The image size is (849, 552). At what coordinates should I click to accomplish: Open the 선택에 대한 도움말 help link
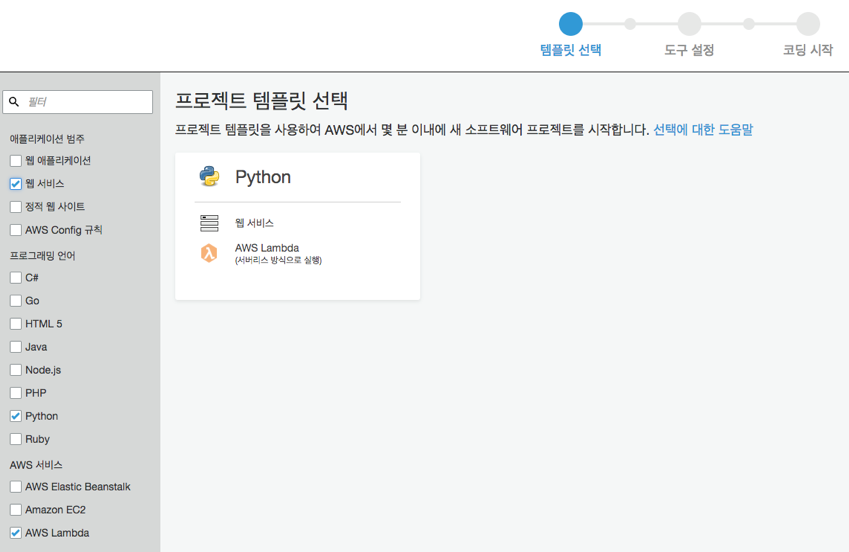703,130
